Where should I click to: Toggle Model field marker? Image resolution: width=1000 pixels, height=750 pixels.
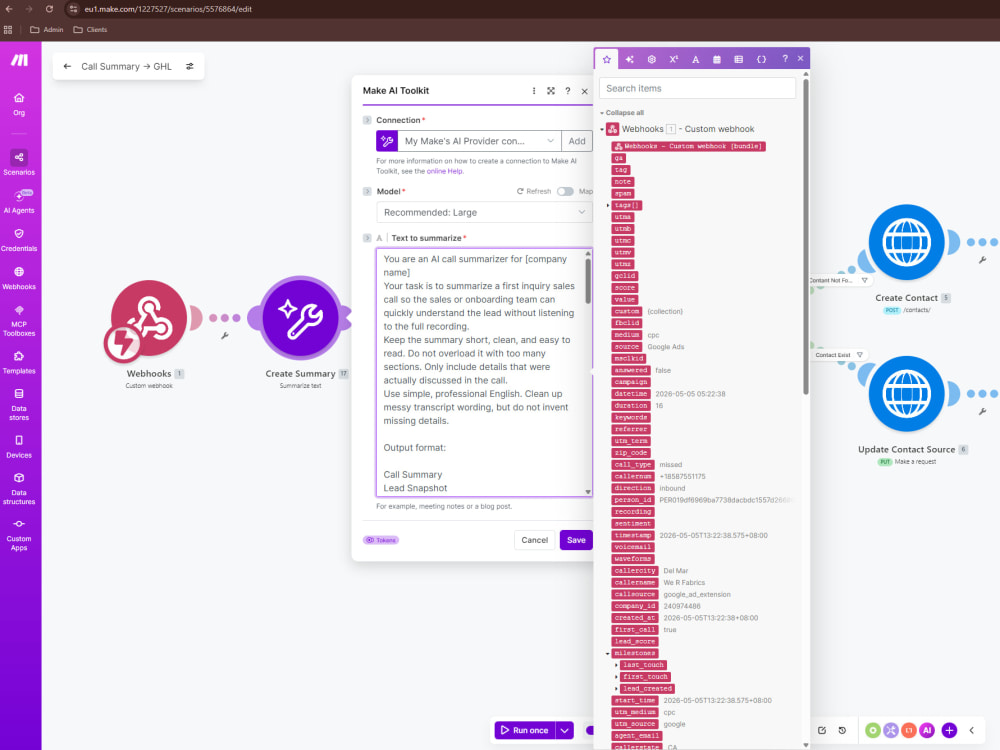pyautogui.click(x=367, y=191)
